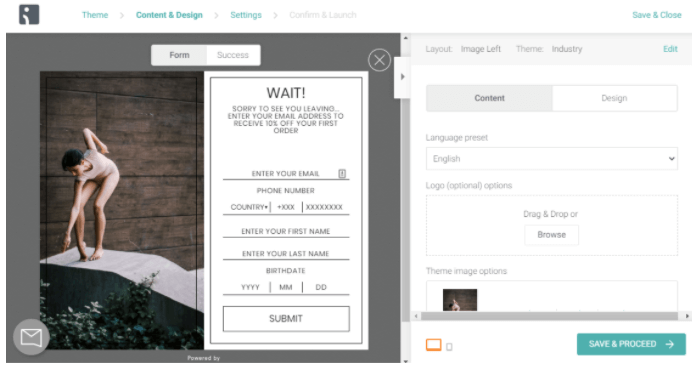Click the Browse logo button
Screen dimensions: 693x368
click(x=552, y=235)
